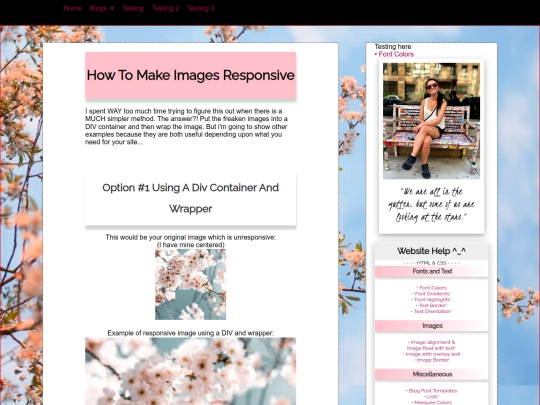The height and width of the screenshot is (405, 540).
Task: Click the HTML & CSS label
Action: coord(432,263)
